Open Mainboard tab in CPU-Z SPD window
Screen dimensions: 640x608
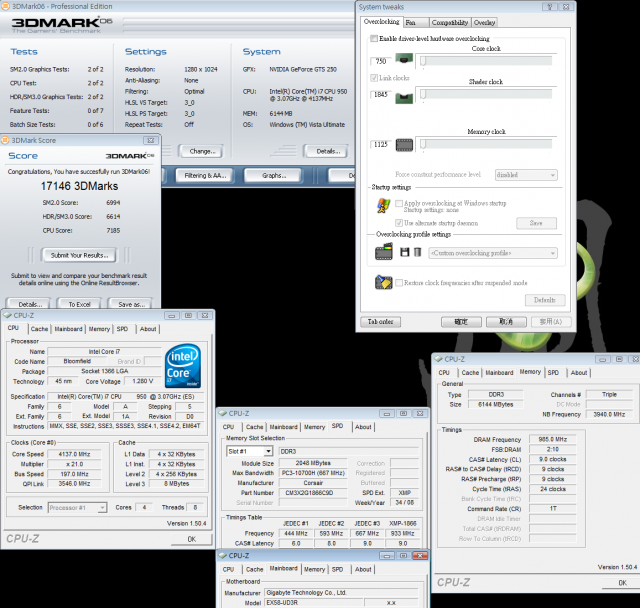(284, 427)
